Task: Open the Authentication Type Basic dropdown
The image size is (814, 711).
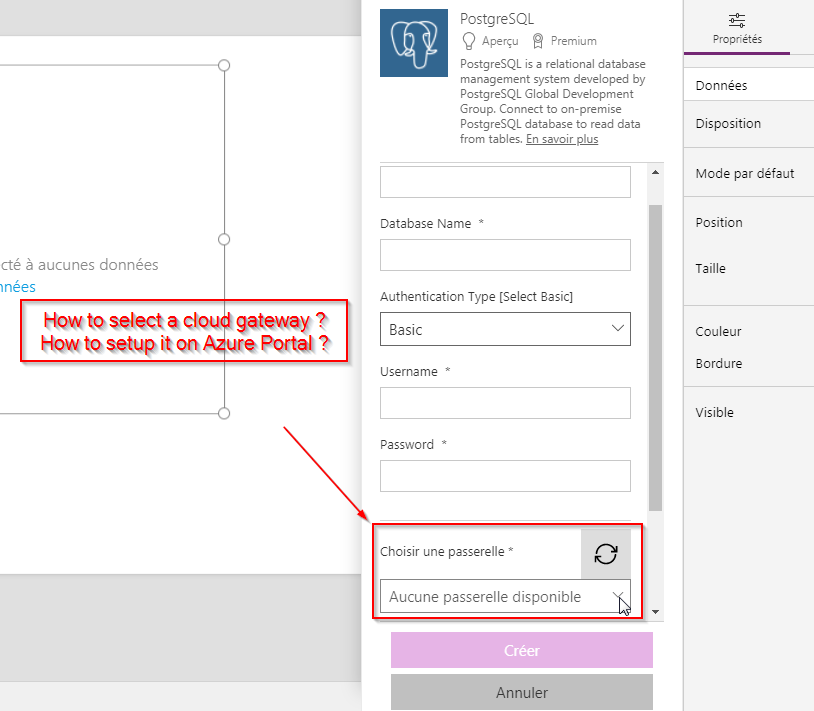Action: click(505, 329)
